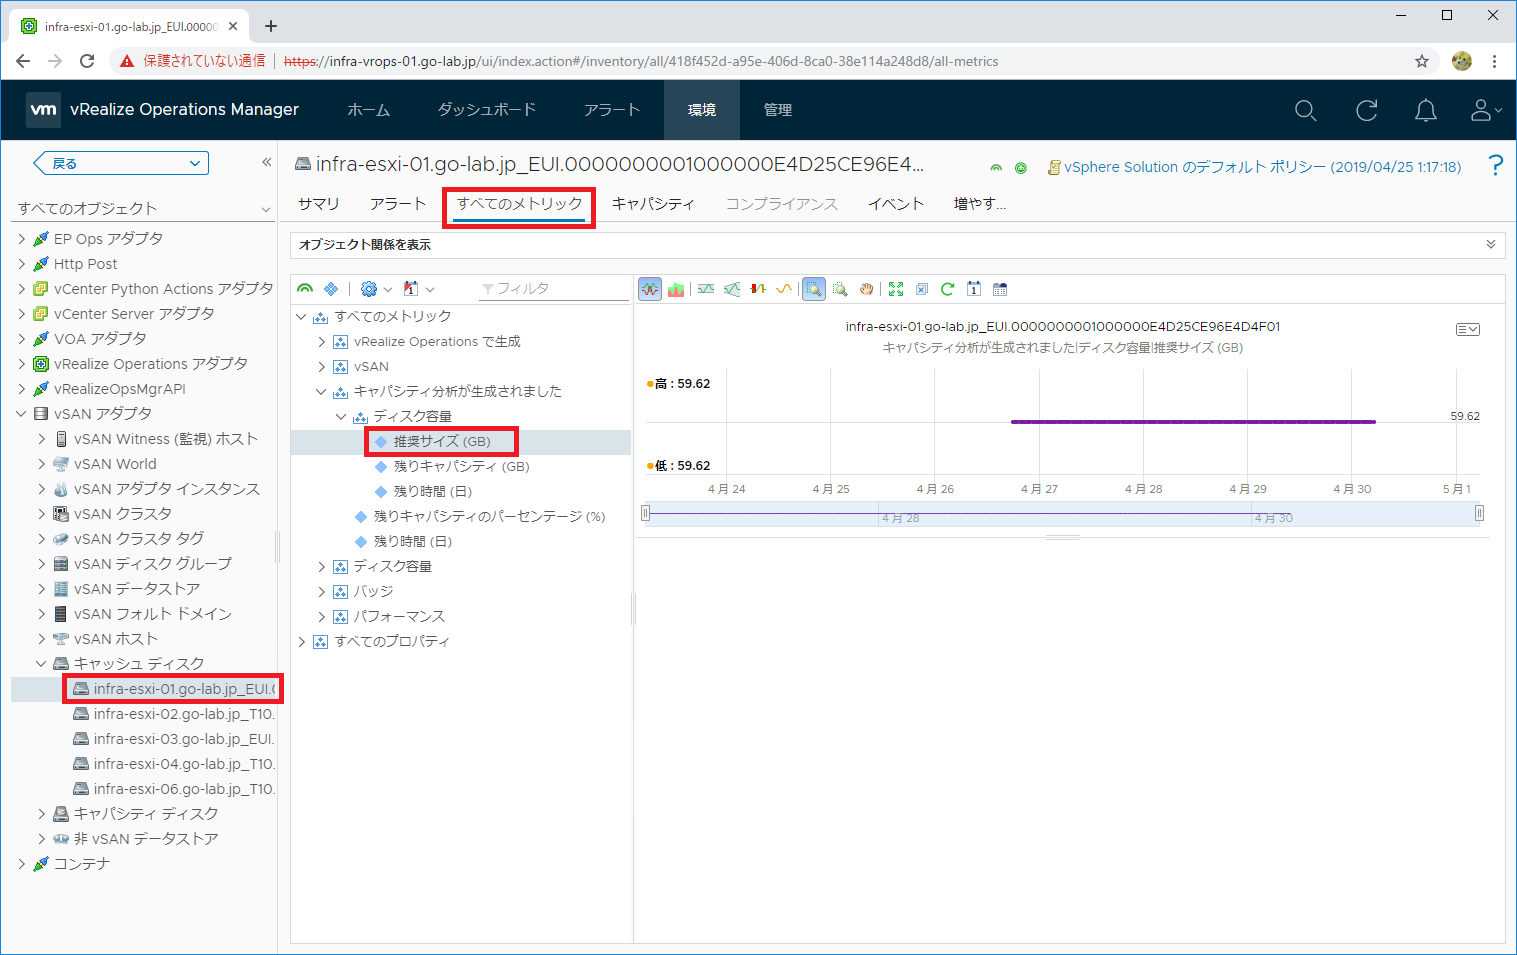Image resolution: width=1517 pixels, height=955 pixels.
Task: Open the notifications bell icon
Action: point(1426,110)
